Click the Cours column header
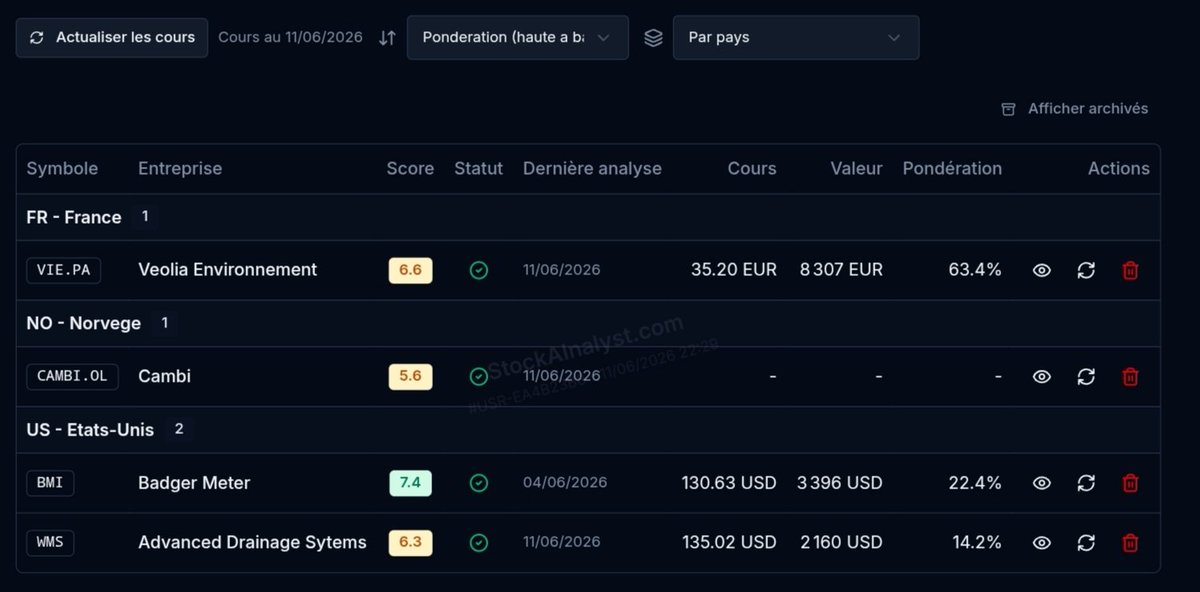 click(752, 168)
